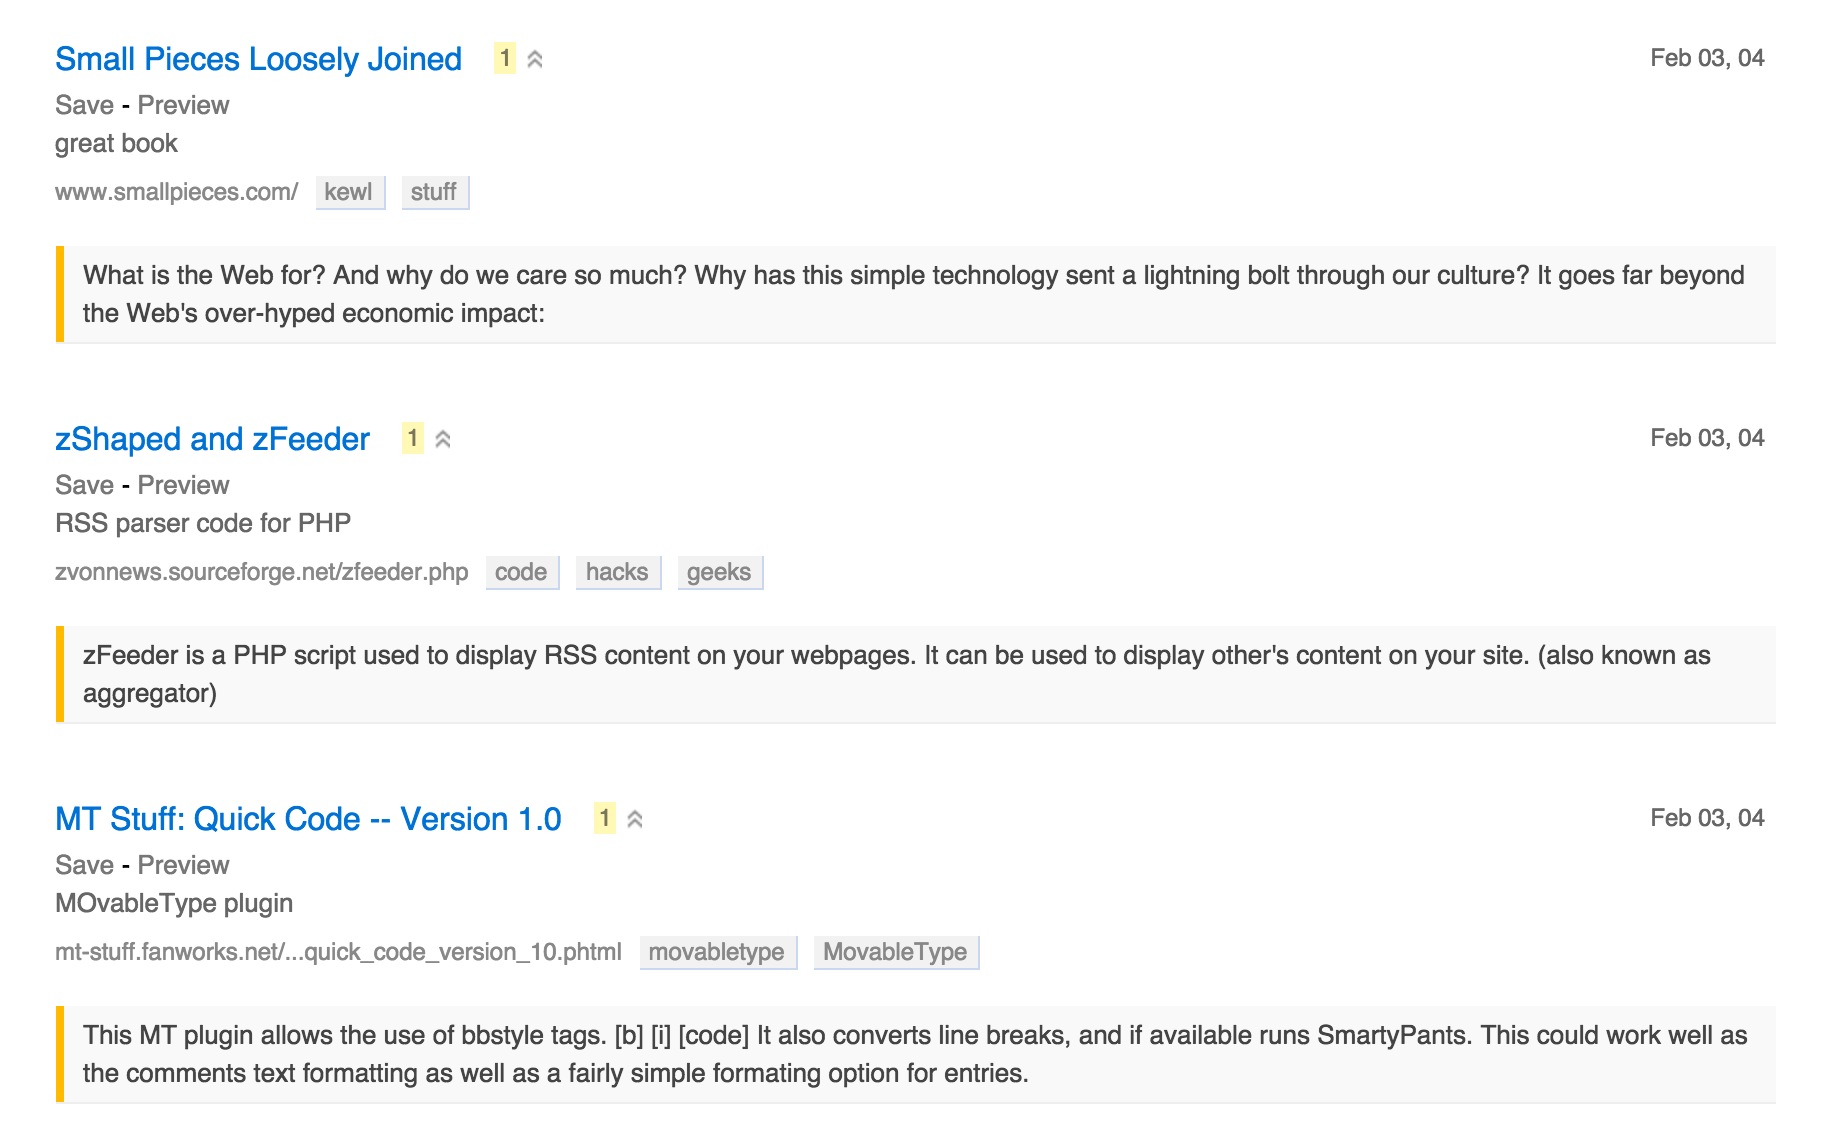
Task: Click save count badge next to Small Pieces
Action: (x=505, y=59)
